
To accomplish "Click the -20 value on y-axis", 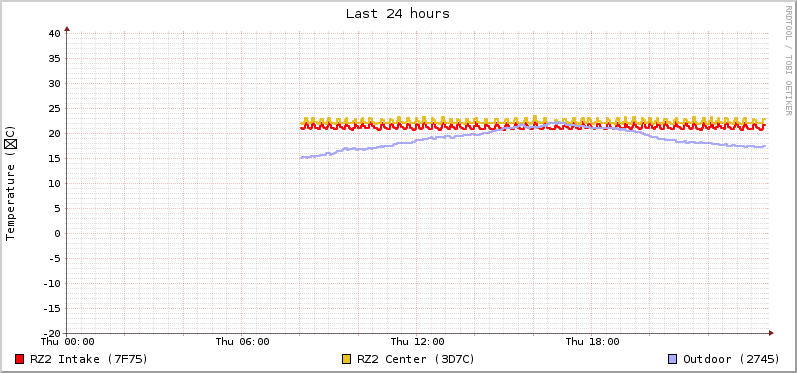I will click(51, 333).
